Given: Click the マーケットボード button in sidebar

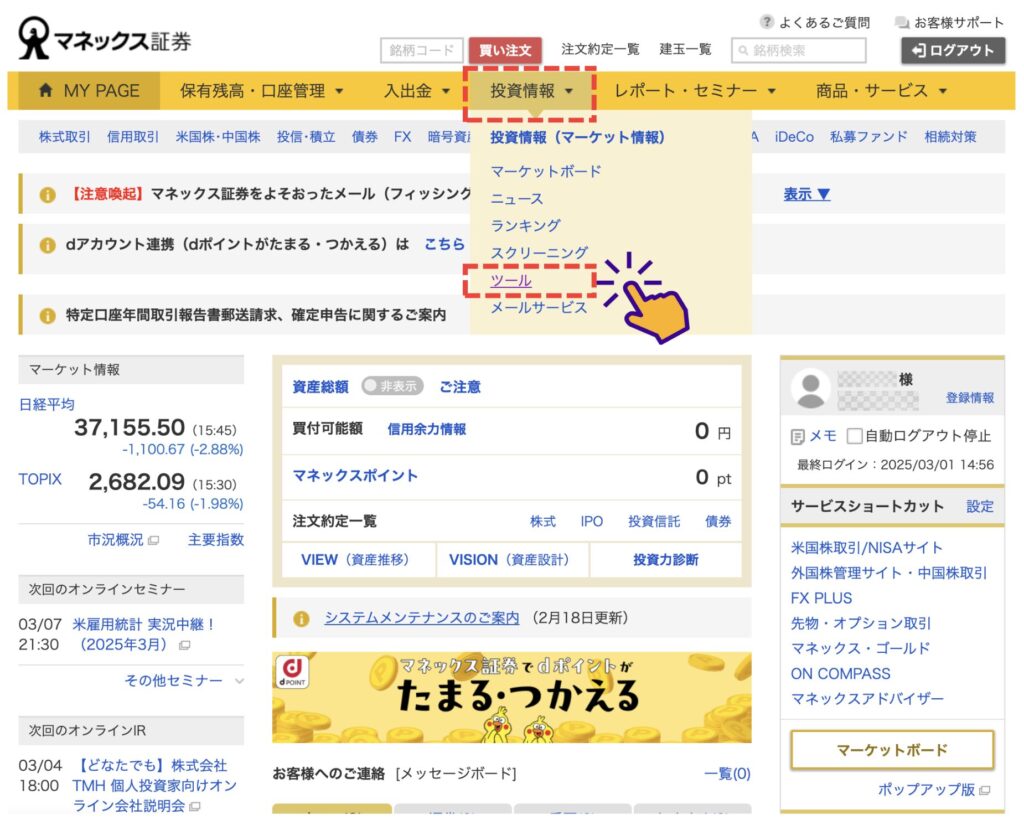Looking at the screenshot, I should pos(892,750).
